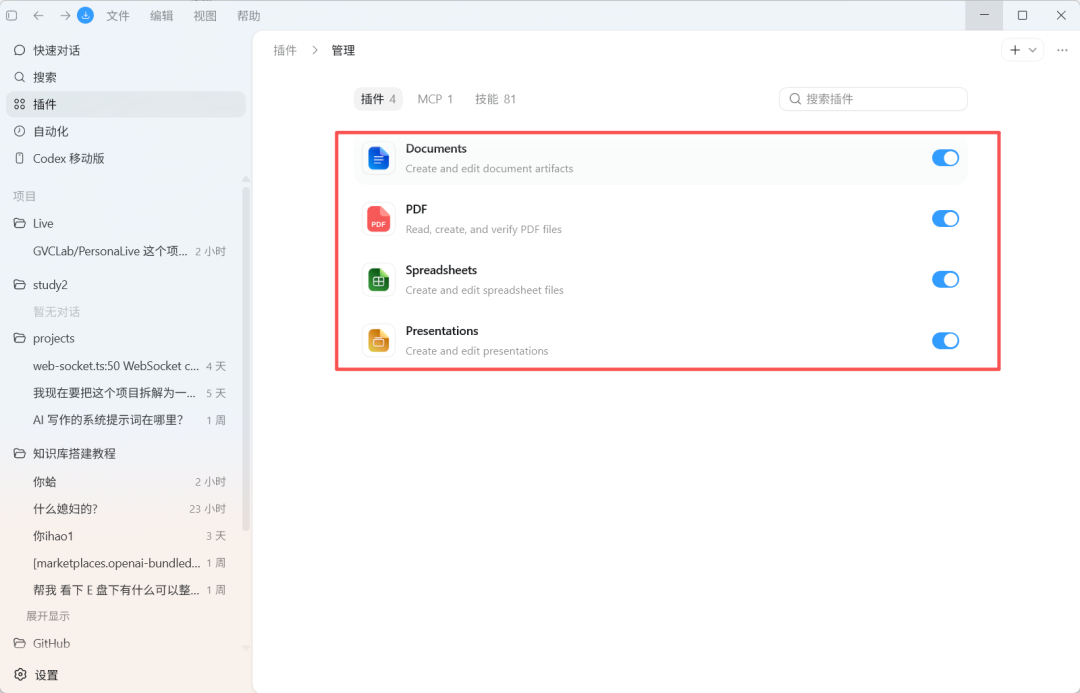Switch to the 插件 4 tab
The image size is (1080, 693).
(378, 99)
